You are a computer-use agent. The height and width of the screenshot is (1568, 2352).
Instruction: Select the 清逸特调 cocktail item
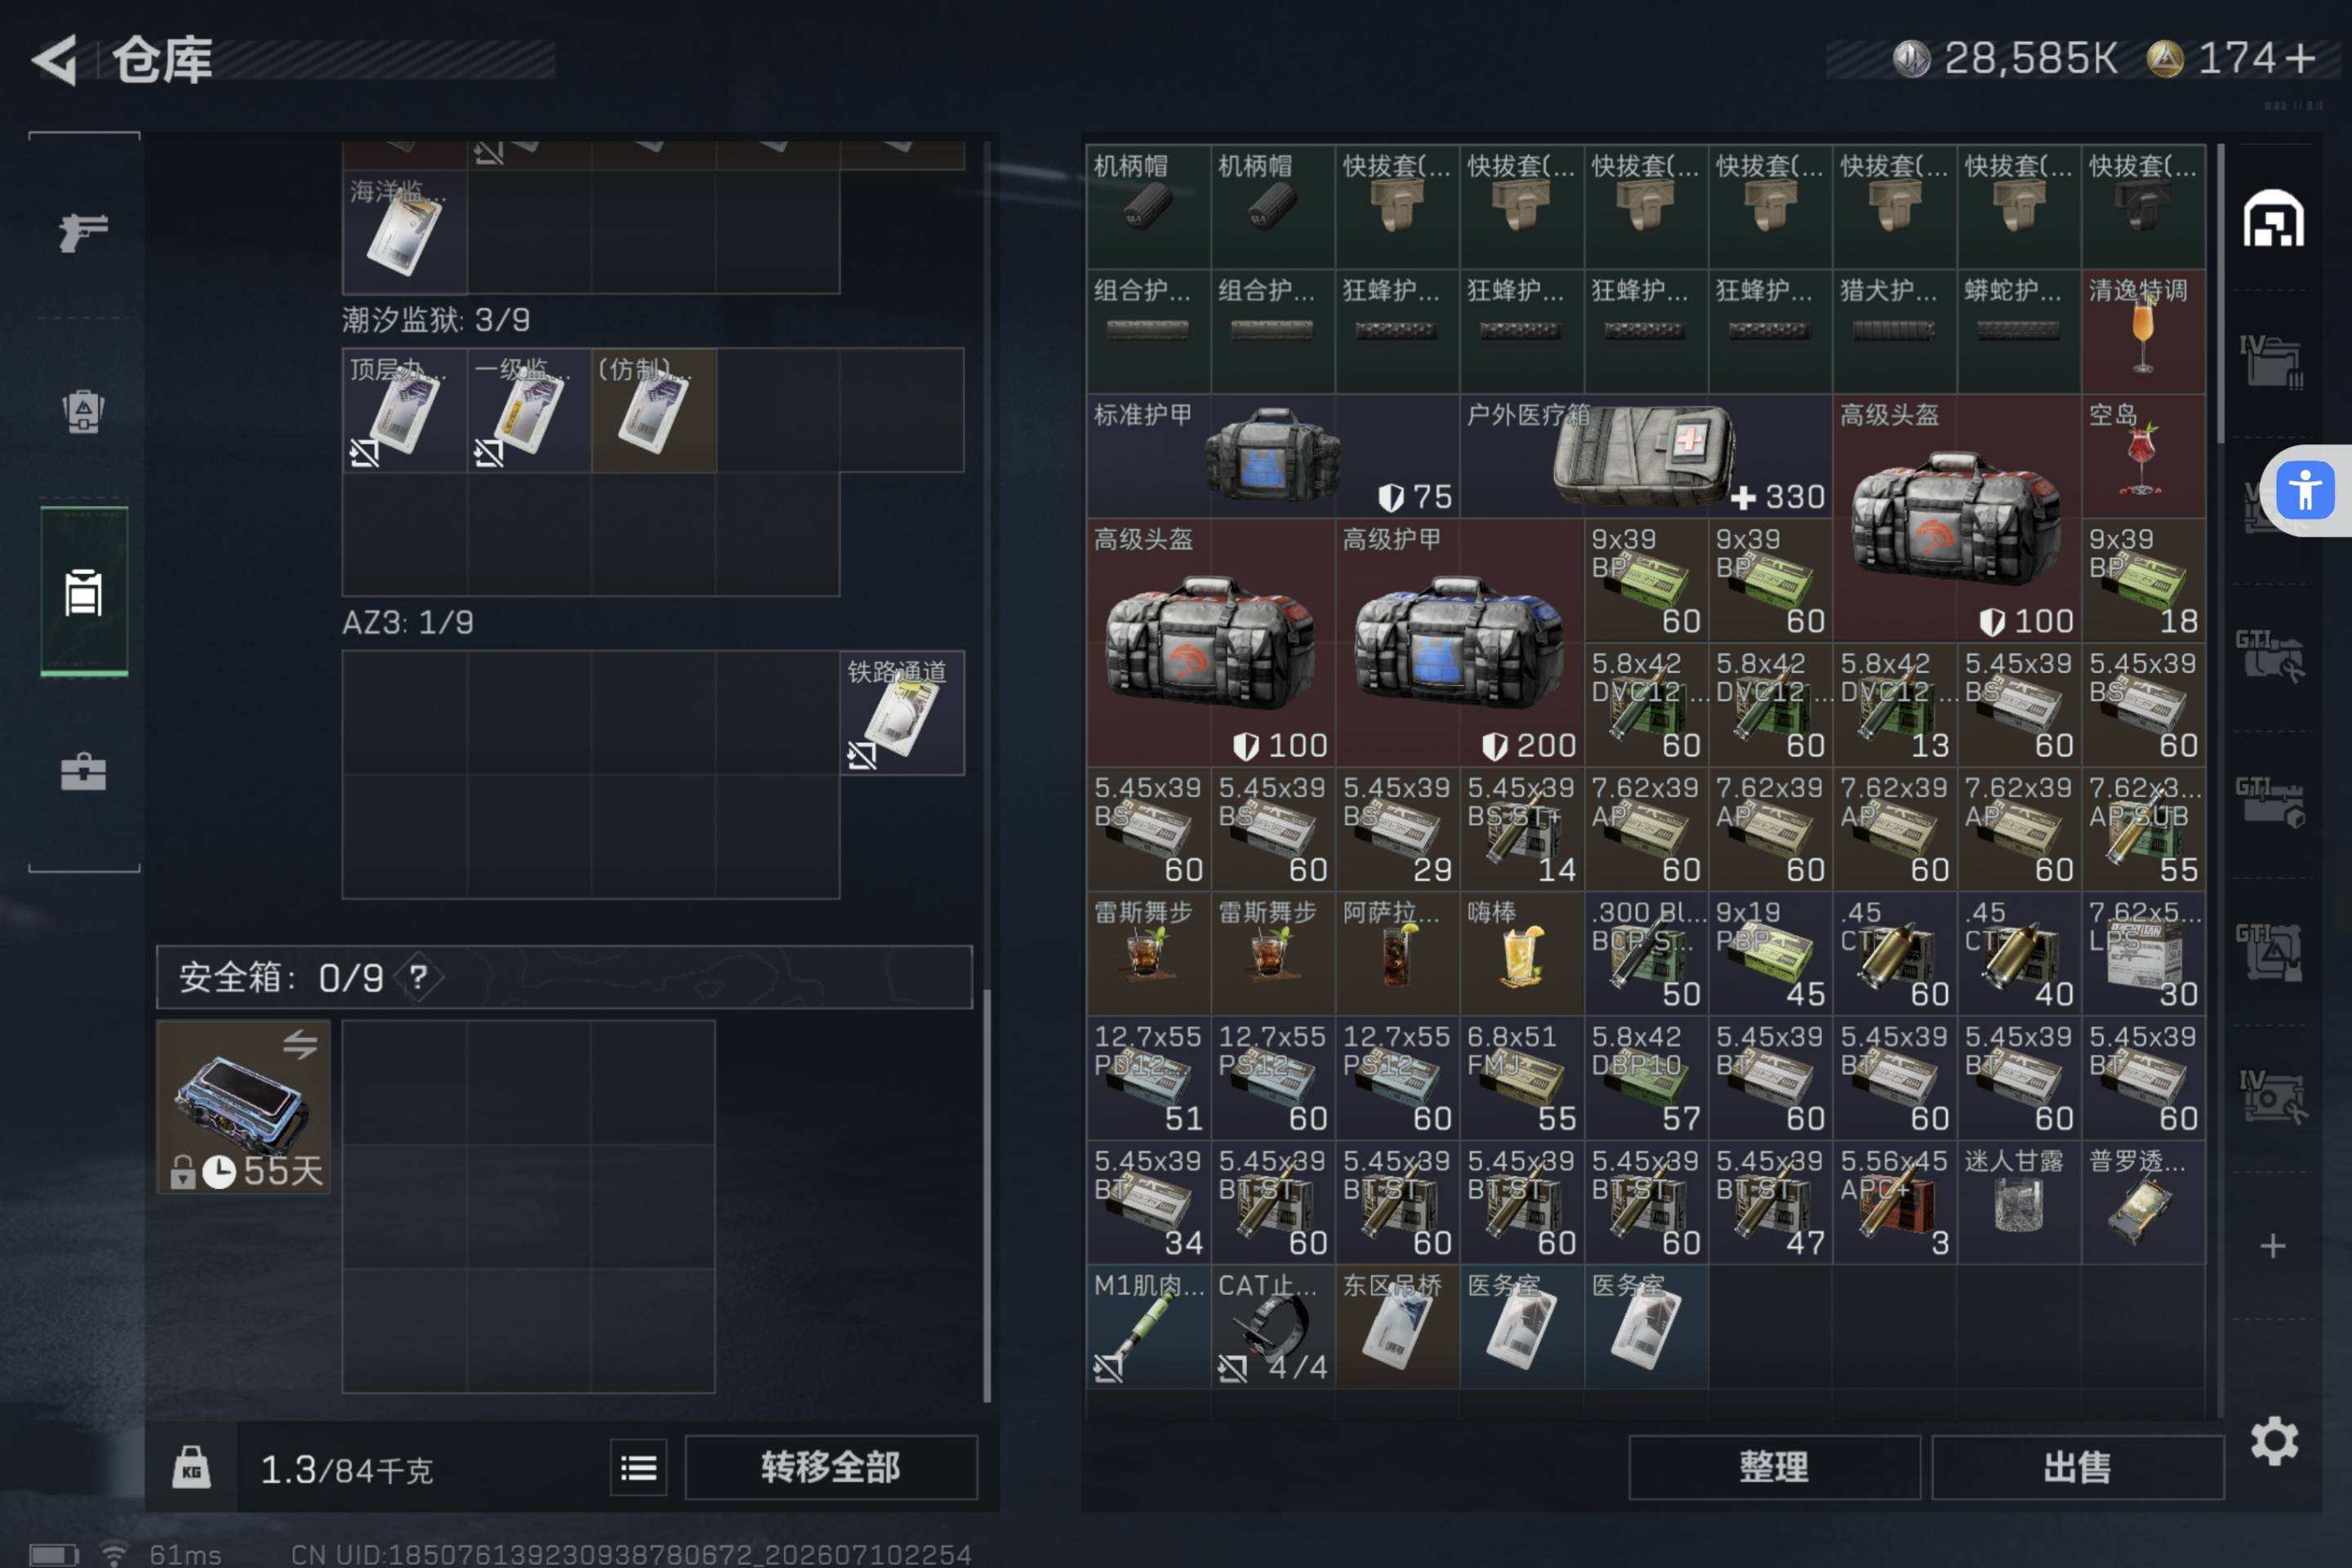tap(2143, 331)
